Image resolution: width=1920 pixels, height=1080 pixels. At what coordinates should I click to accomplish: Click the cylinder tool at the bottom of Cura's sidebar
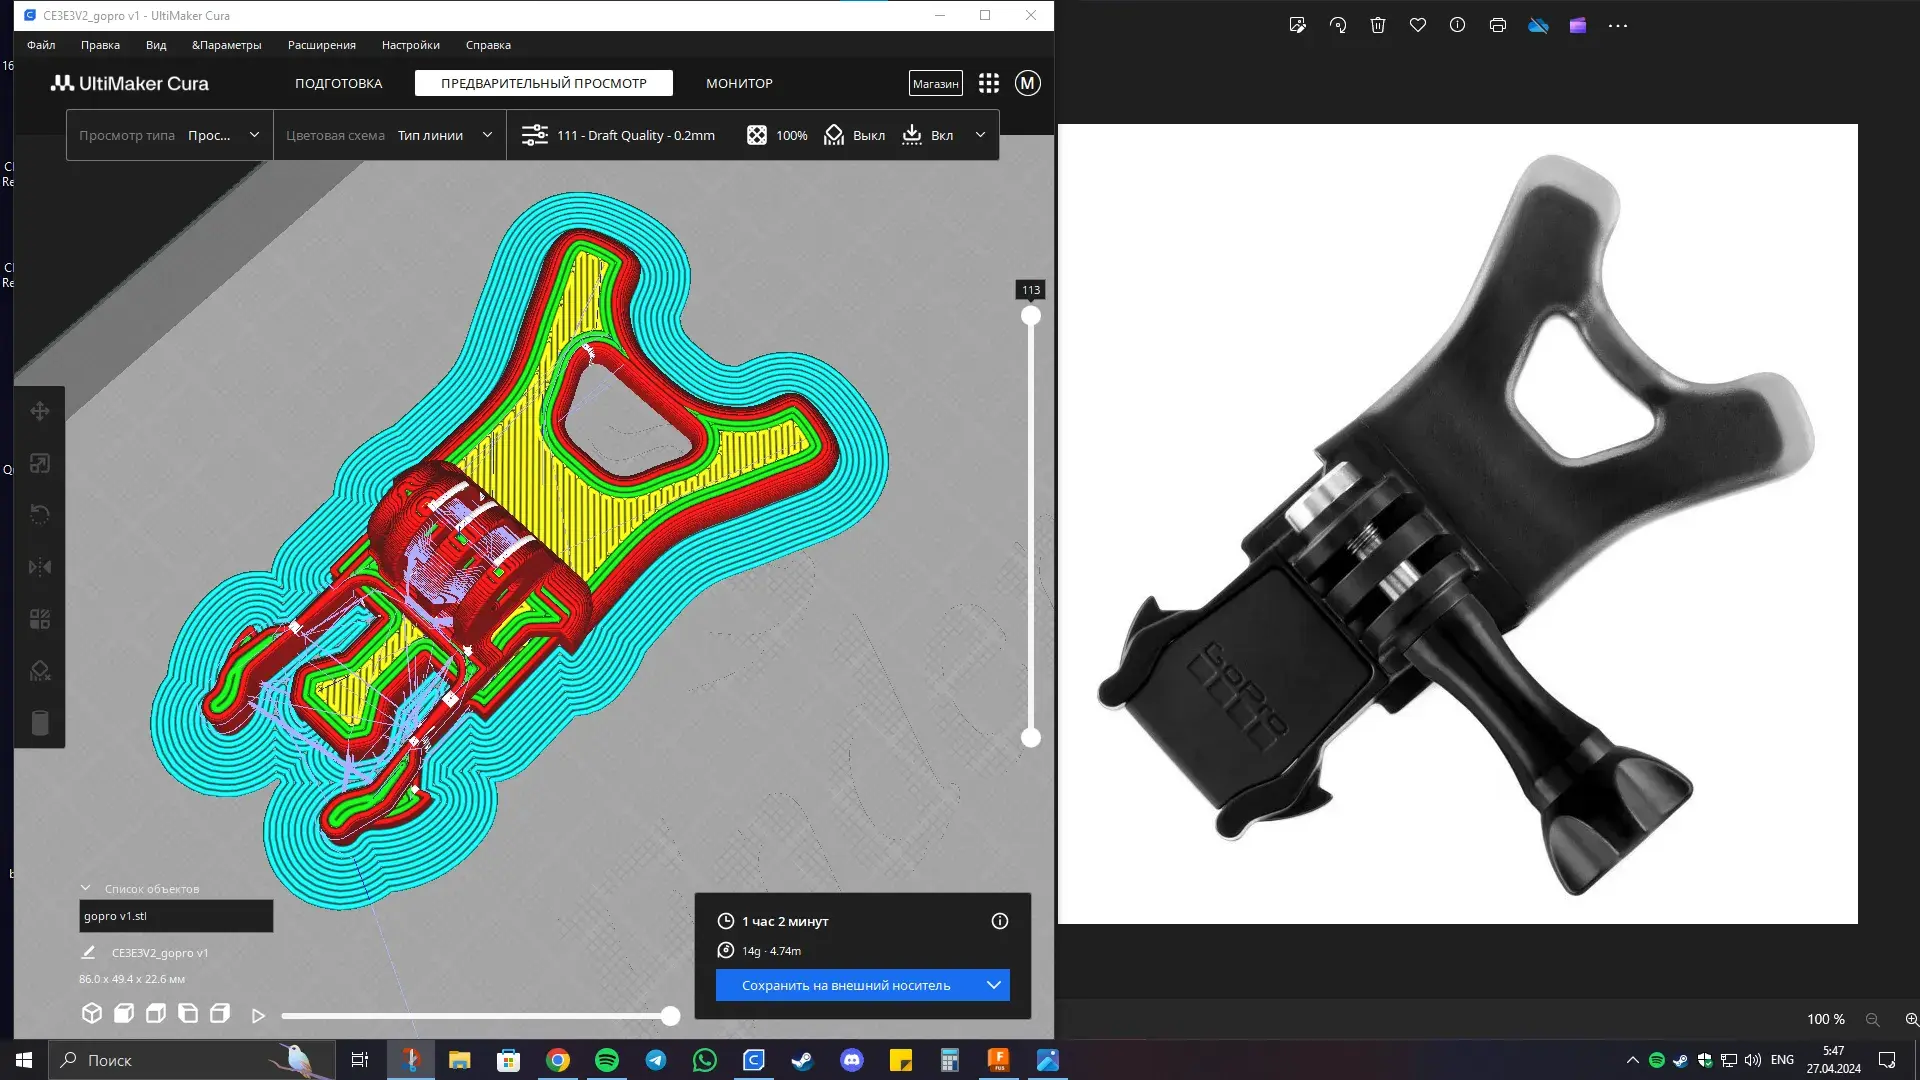pos(40,723)
